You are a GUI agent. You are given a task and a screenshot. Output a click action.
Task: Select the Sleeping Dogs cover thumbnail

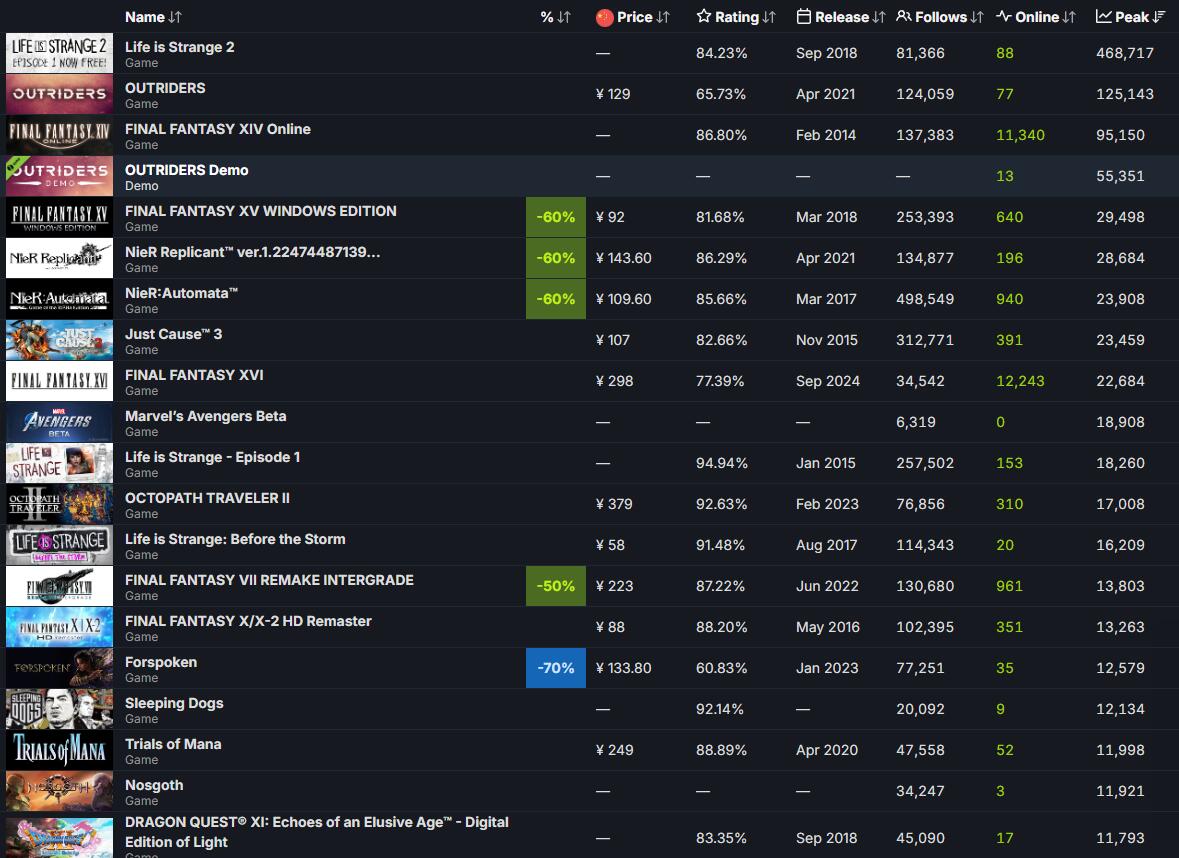(x=59, y=709)
